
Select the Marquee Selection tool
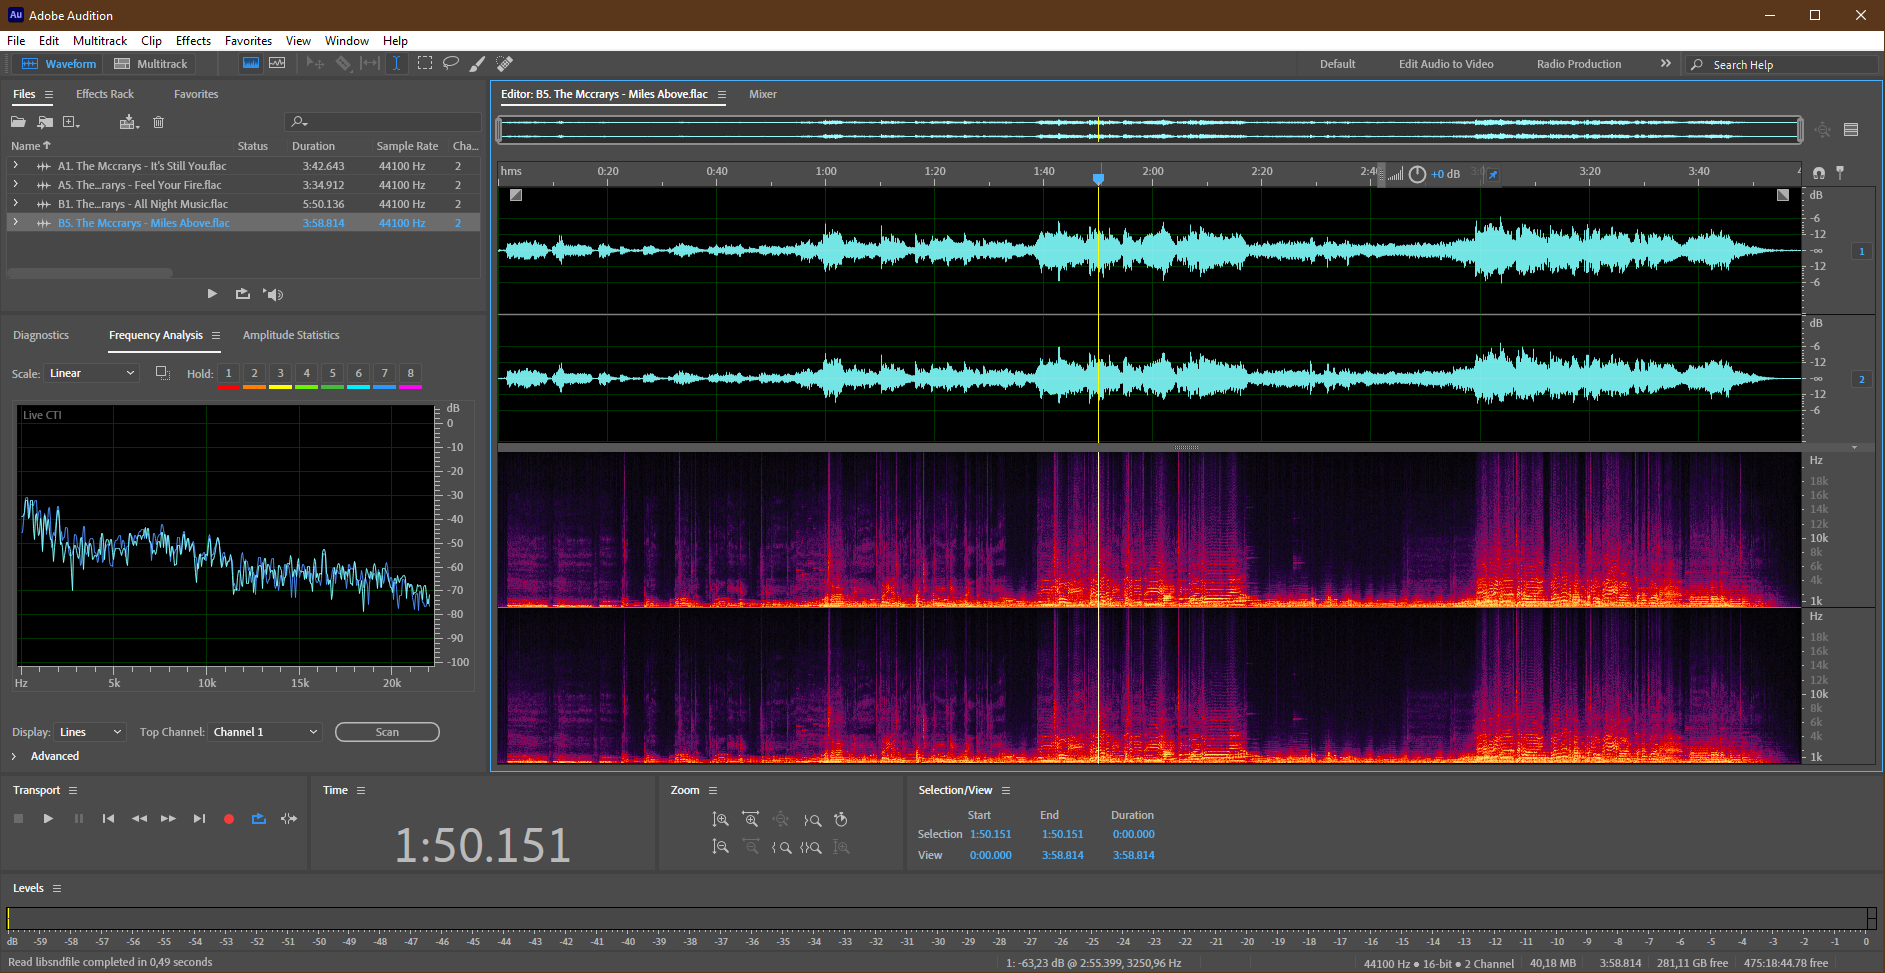point(425,63)
